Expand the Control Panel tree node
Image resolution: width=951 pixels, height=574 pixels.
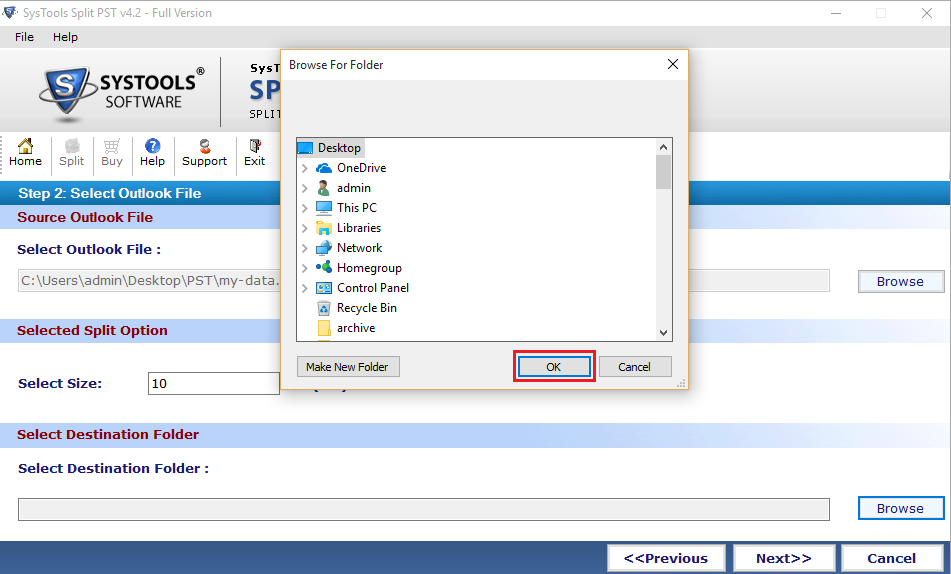[304, 288]
